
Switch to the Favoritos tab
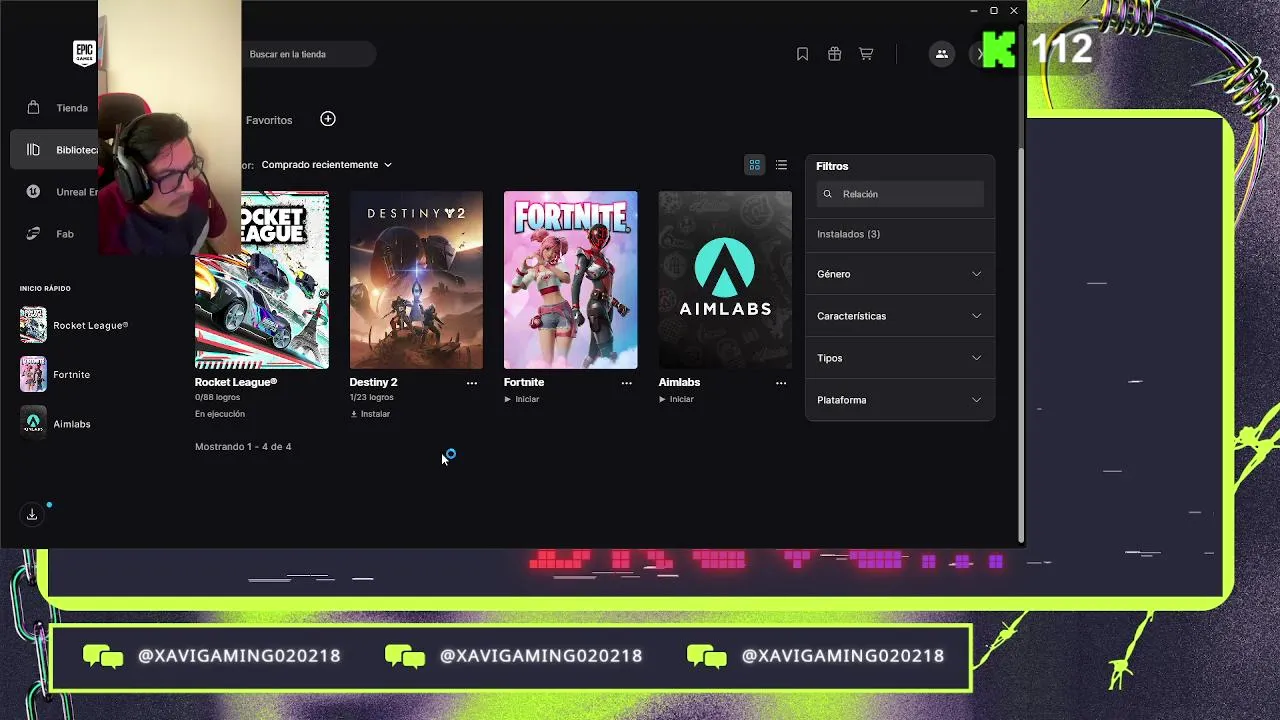click(x=269, y=120)
